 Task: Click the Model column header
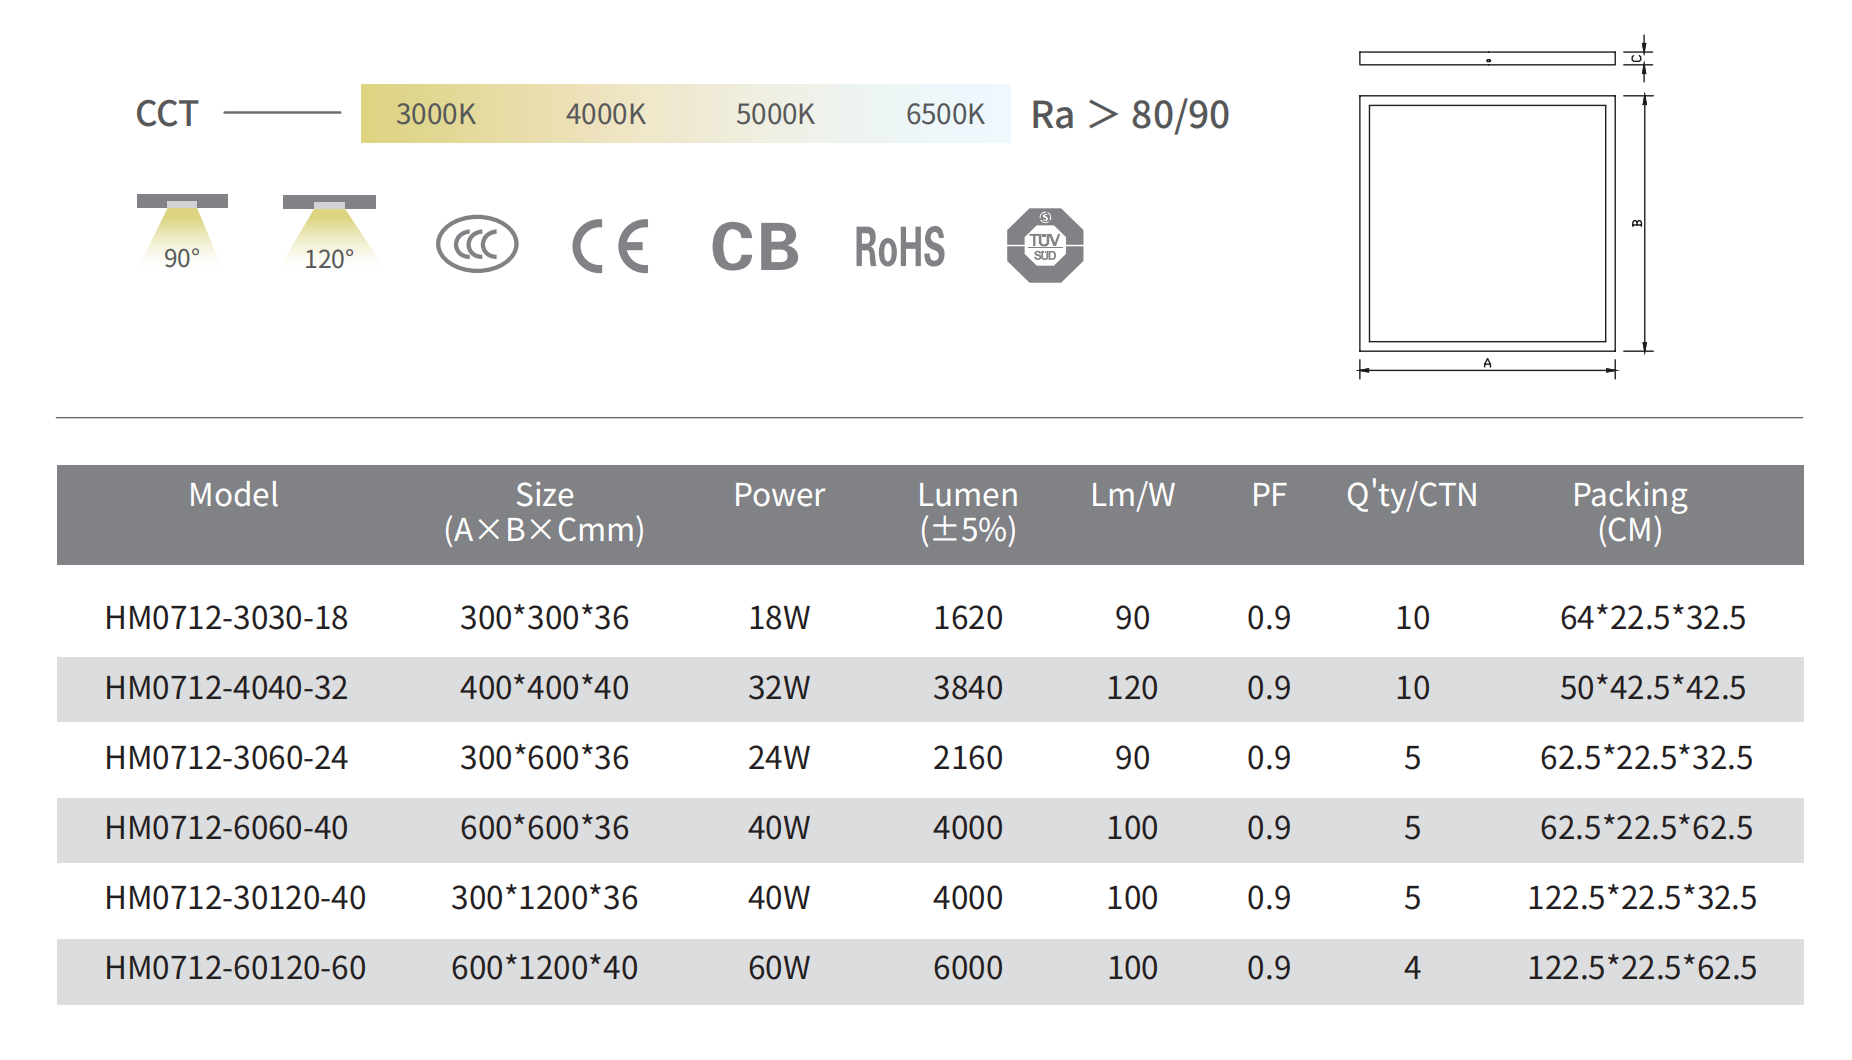233,495
